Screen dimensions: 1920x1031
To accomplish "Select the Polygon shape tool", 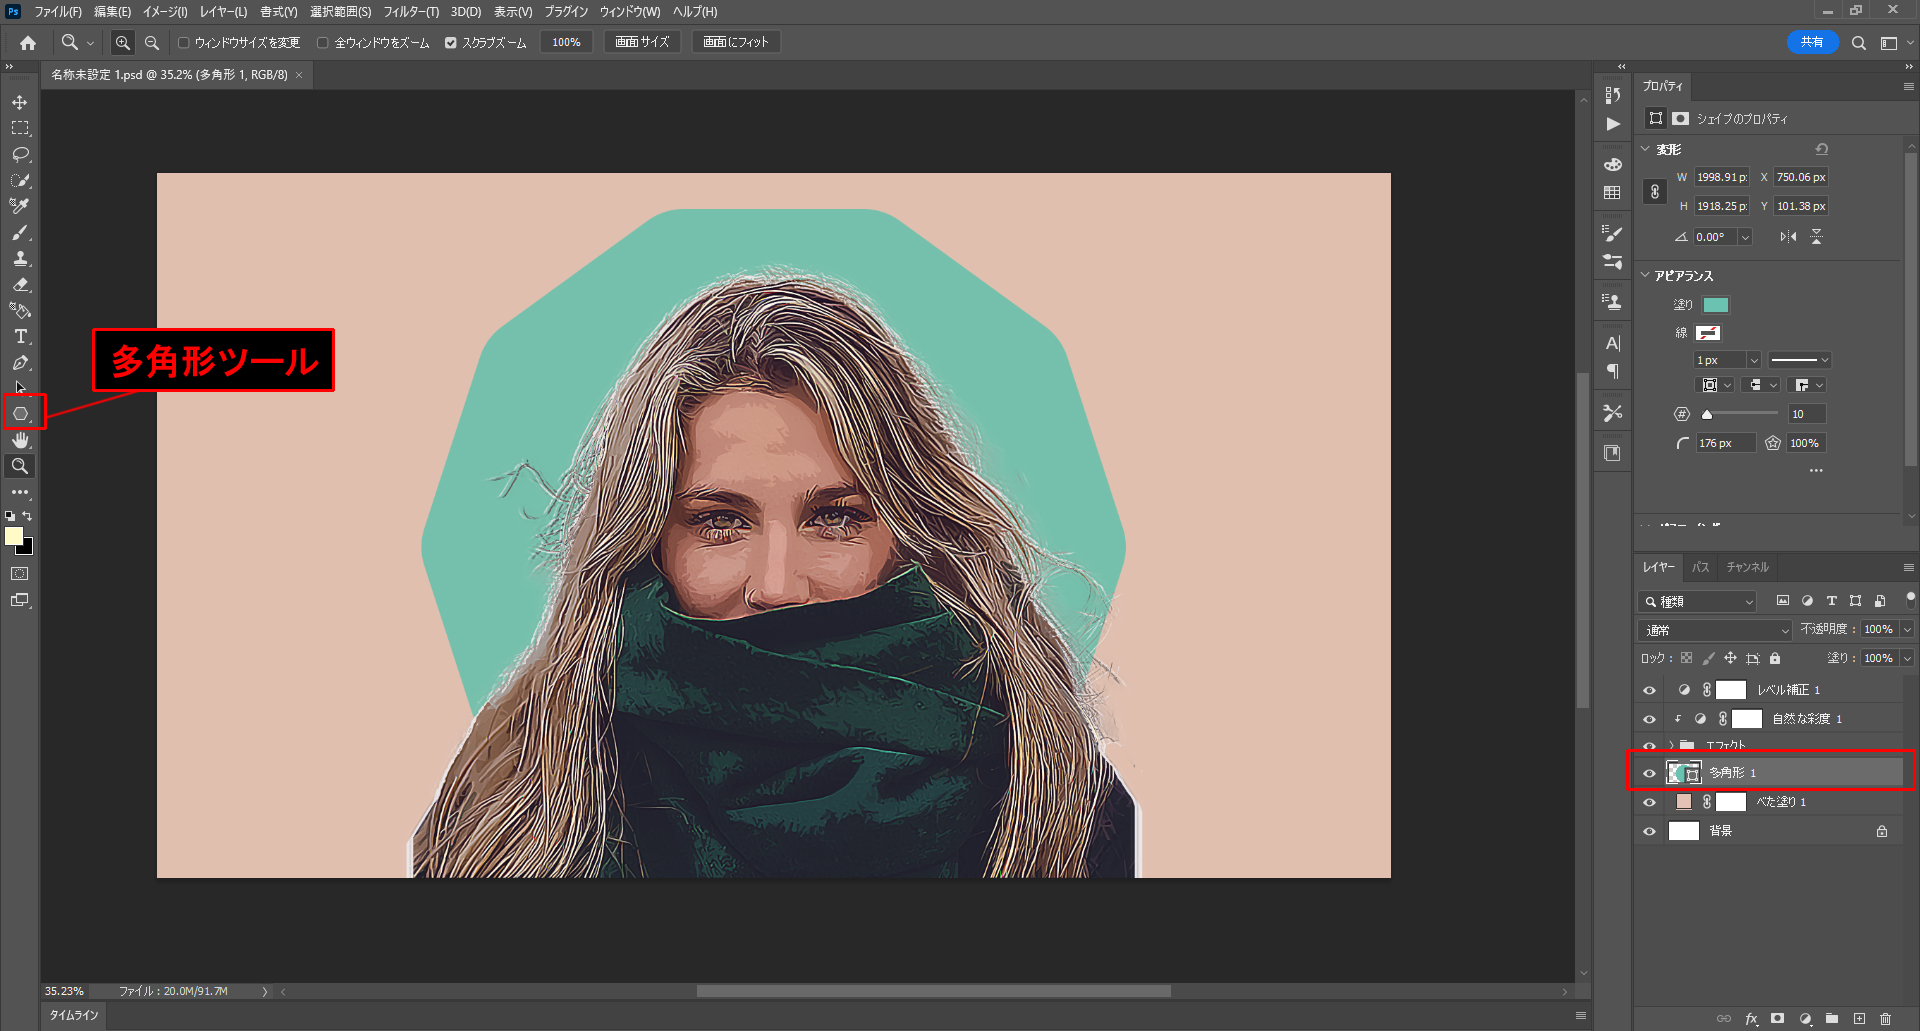I will (20, 413).
